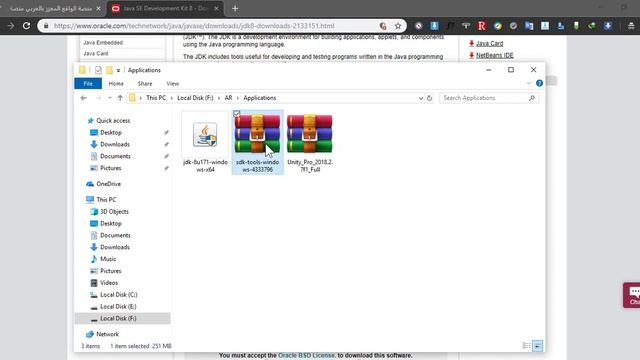
Task: Click Java Embedded in Oracle sidebar
Action: point(103,42)
